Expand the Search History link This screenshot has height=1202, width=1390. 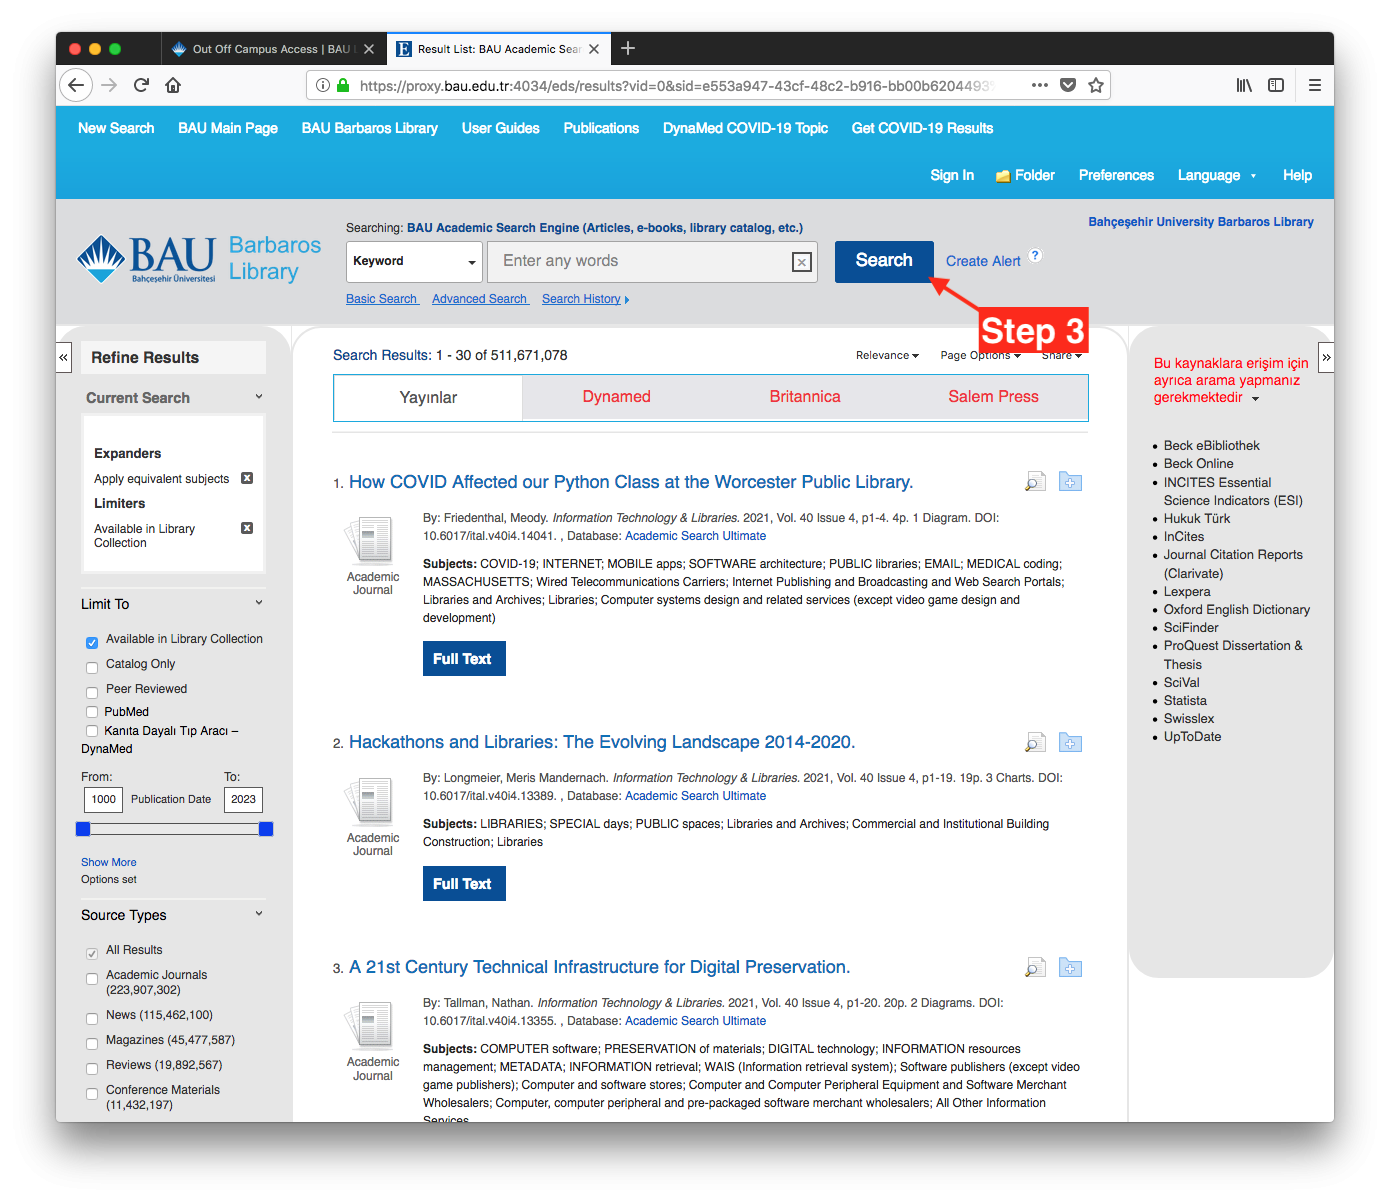tap(585, 299)
